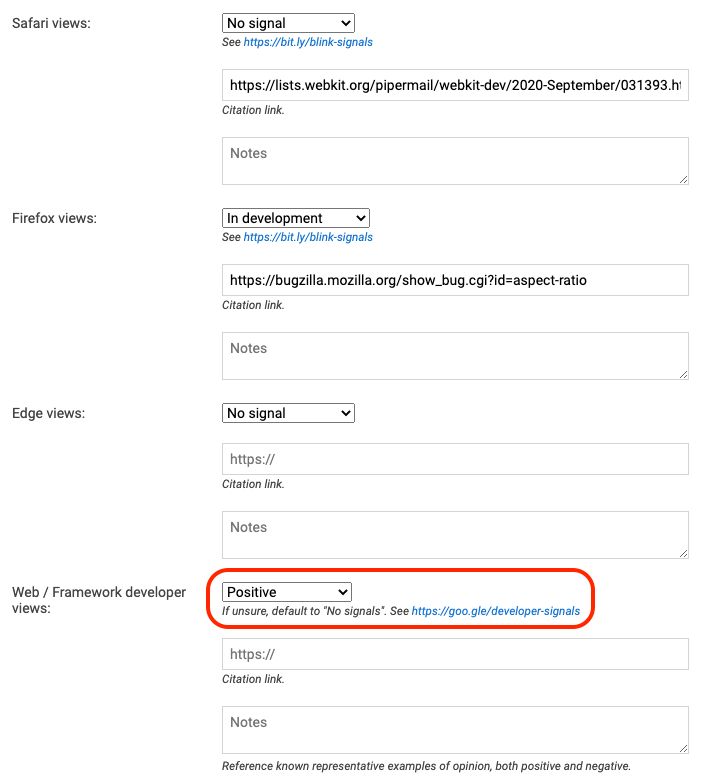
Task: Focus the developer views citation link field
Action: [x=455, y=654]
